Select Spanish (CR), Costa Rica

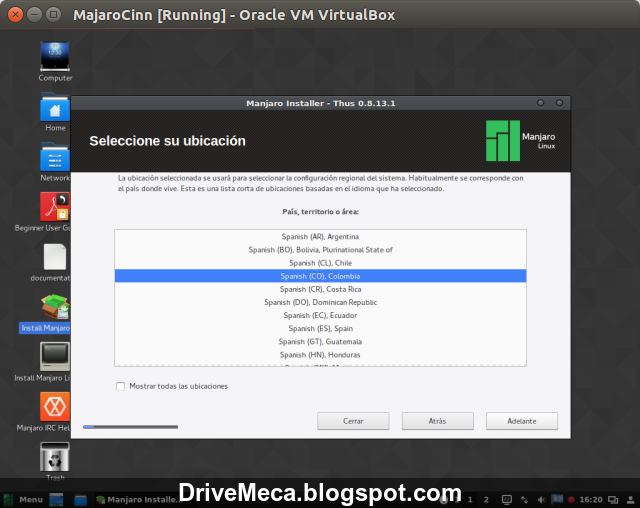[x=320, y=289]
